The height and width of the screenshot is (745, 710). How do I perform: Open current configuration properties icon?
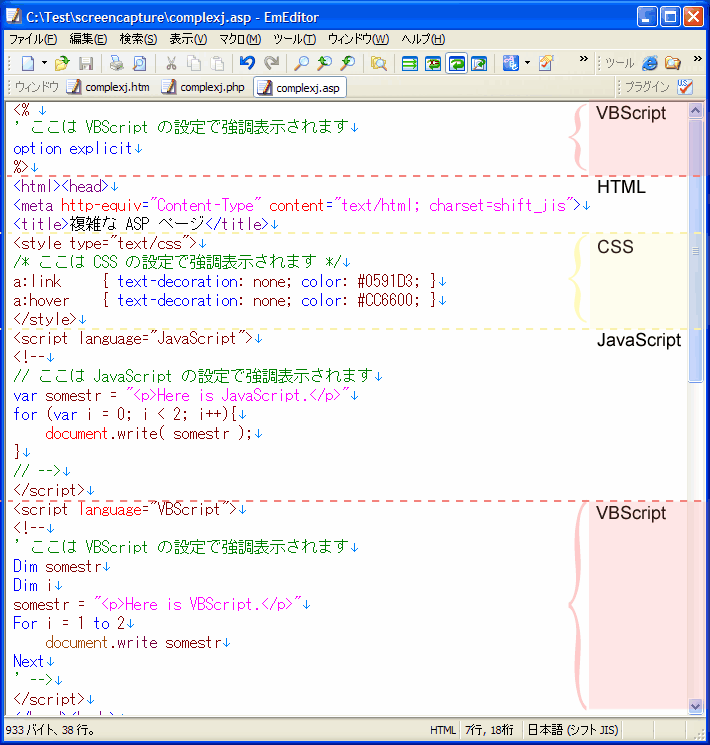(x=546, y=63)
